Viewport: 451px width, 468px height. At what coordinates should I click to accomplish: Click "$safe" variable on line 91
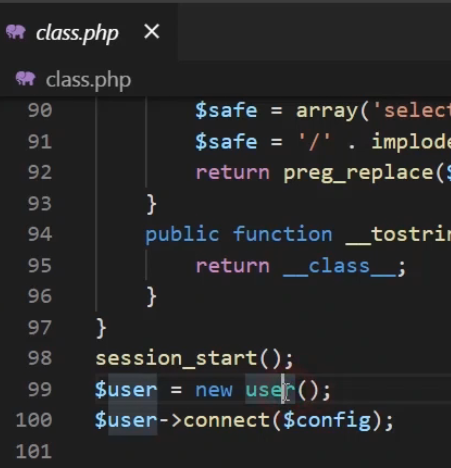click(226, 141)
